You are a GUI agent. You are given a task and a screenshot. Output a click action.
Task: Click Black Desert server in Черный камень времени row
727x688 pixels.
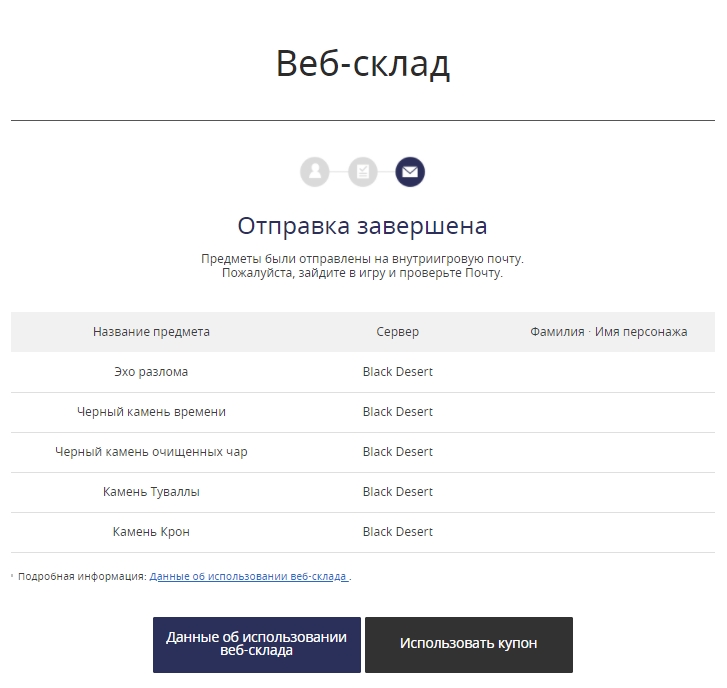(x=397, y=412)
